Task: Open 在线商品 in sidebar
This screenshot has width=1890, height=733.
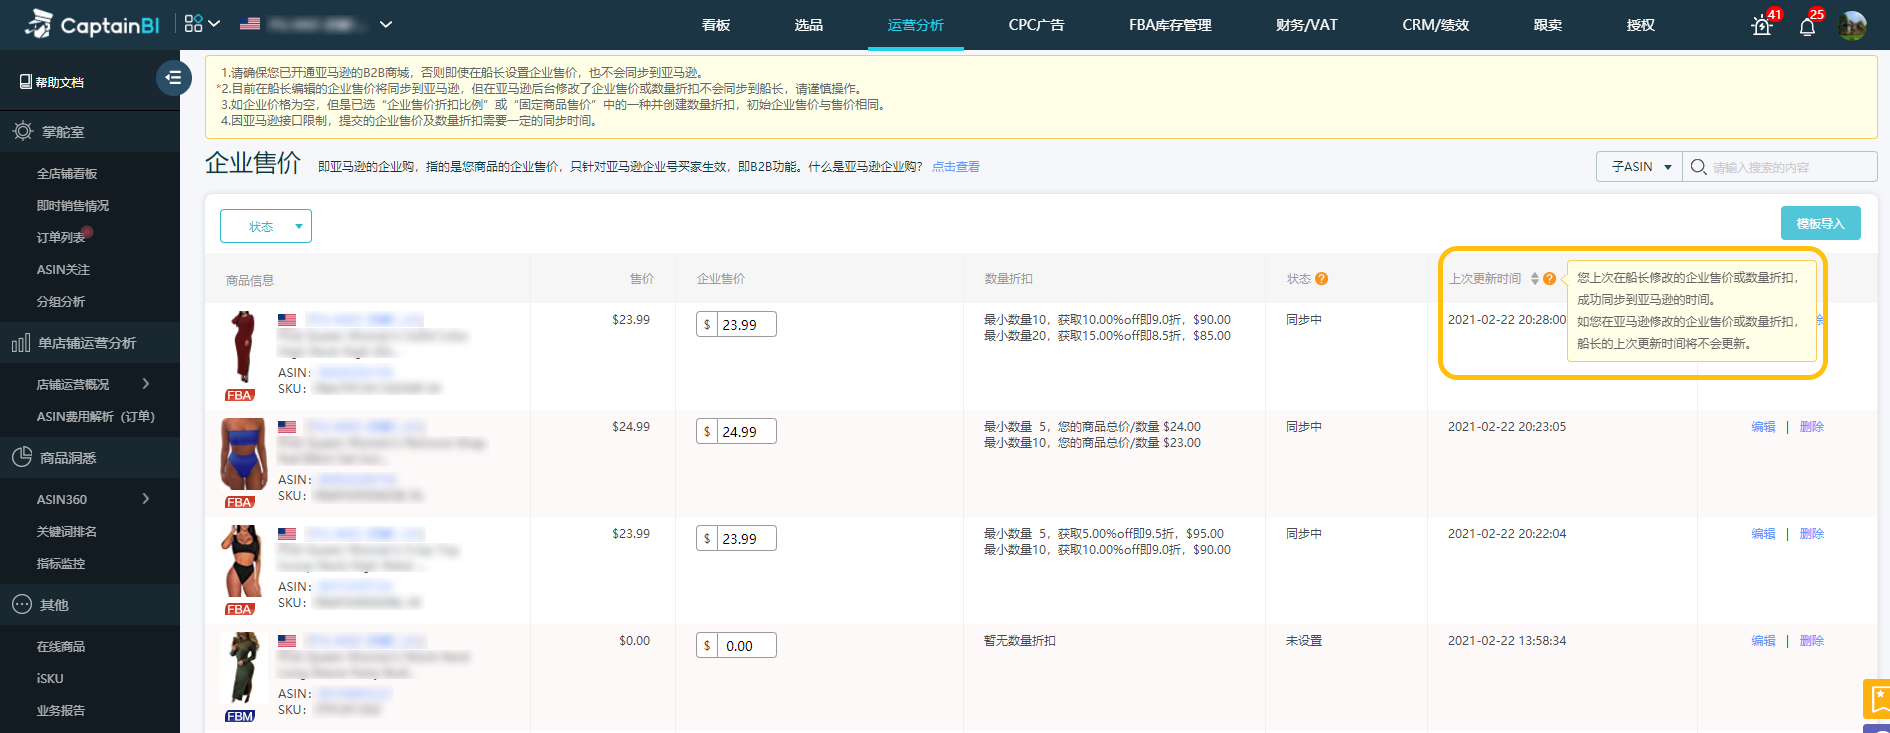Action: pyautogui.click(x=61, y=647)
